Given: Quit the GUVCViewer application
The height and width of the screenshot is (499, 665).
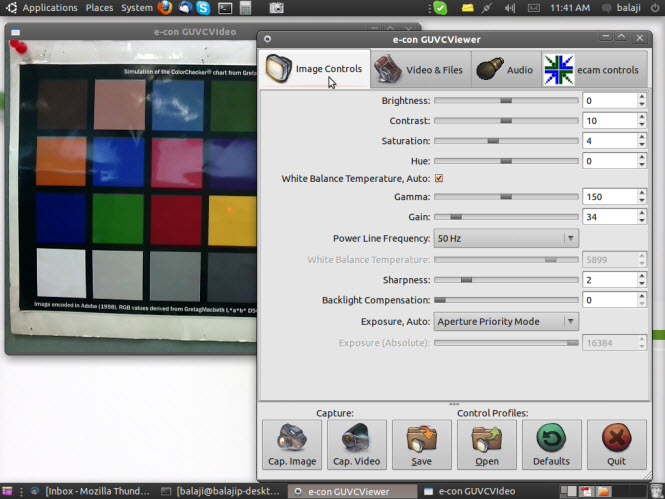Looking at the screenshot, I should click(x=617, y=445).
